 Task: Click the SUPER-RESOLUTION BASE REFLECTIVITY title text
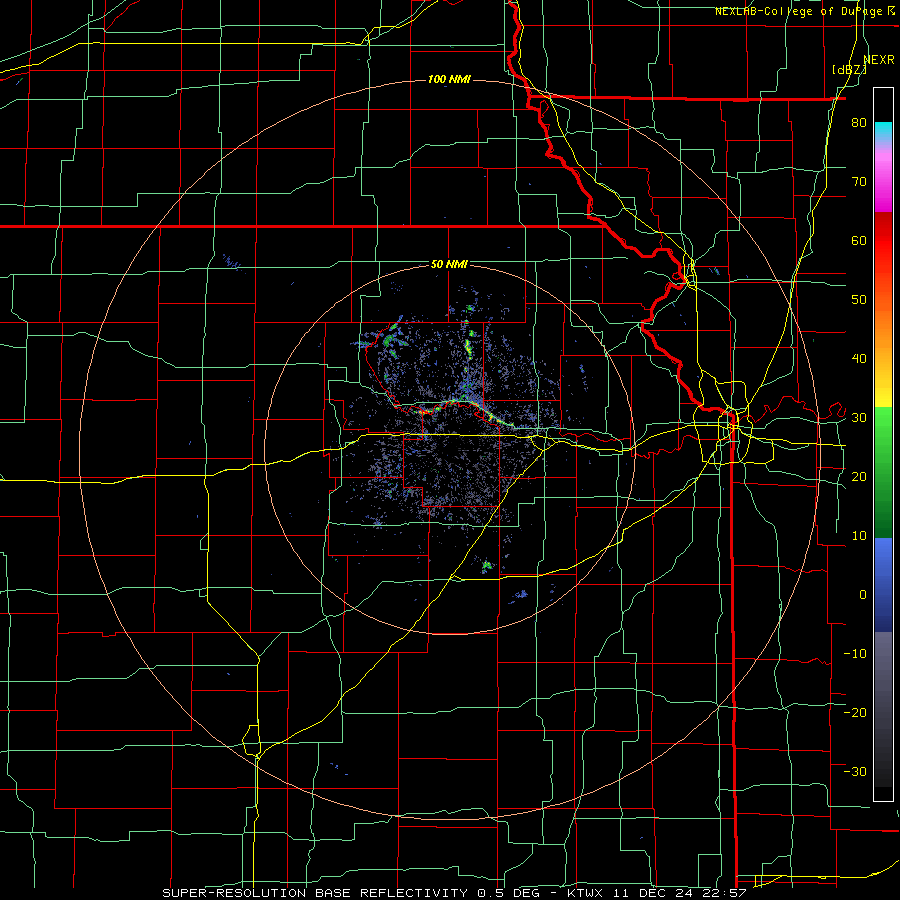point(315,893)
